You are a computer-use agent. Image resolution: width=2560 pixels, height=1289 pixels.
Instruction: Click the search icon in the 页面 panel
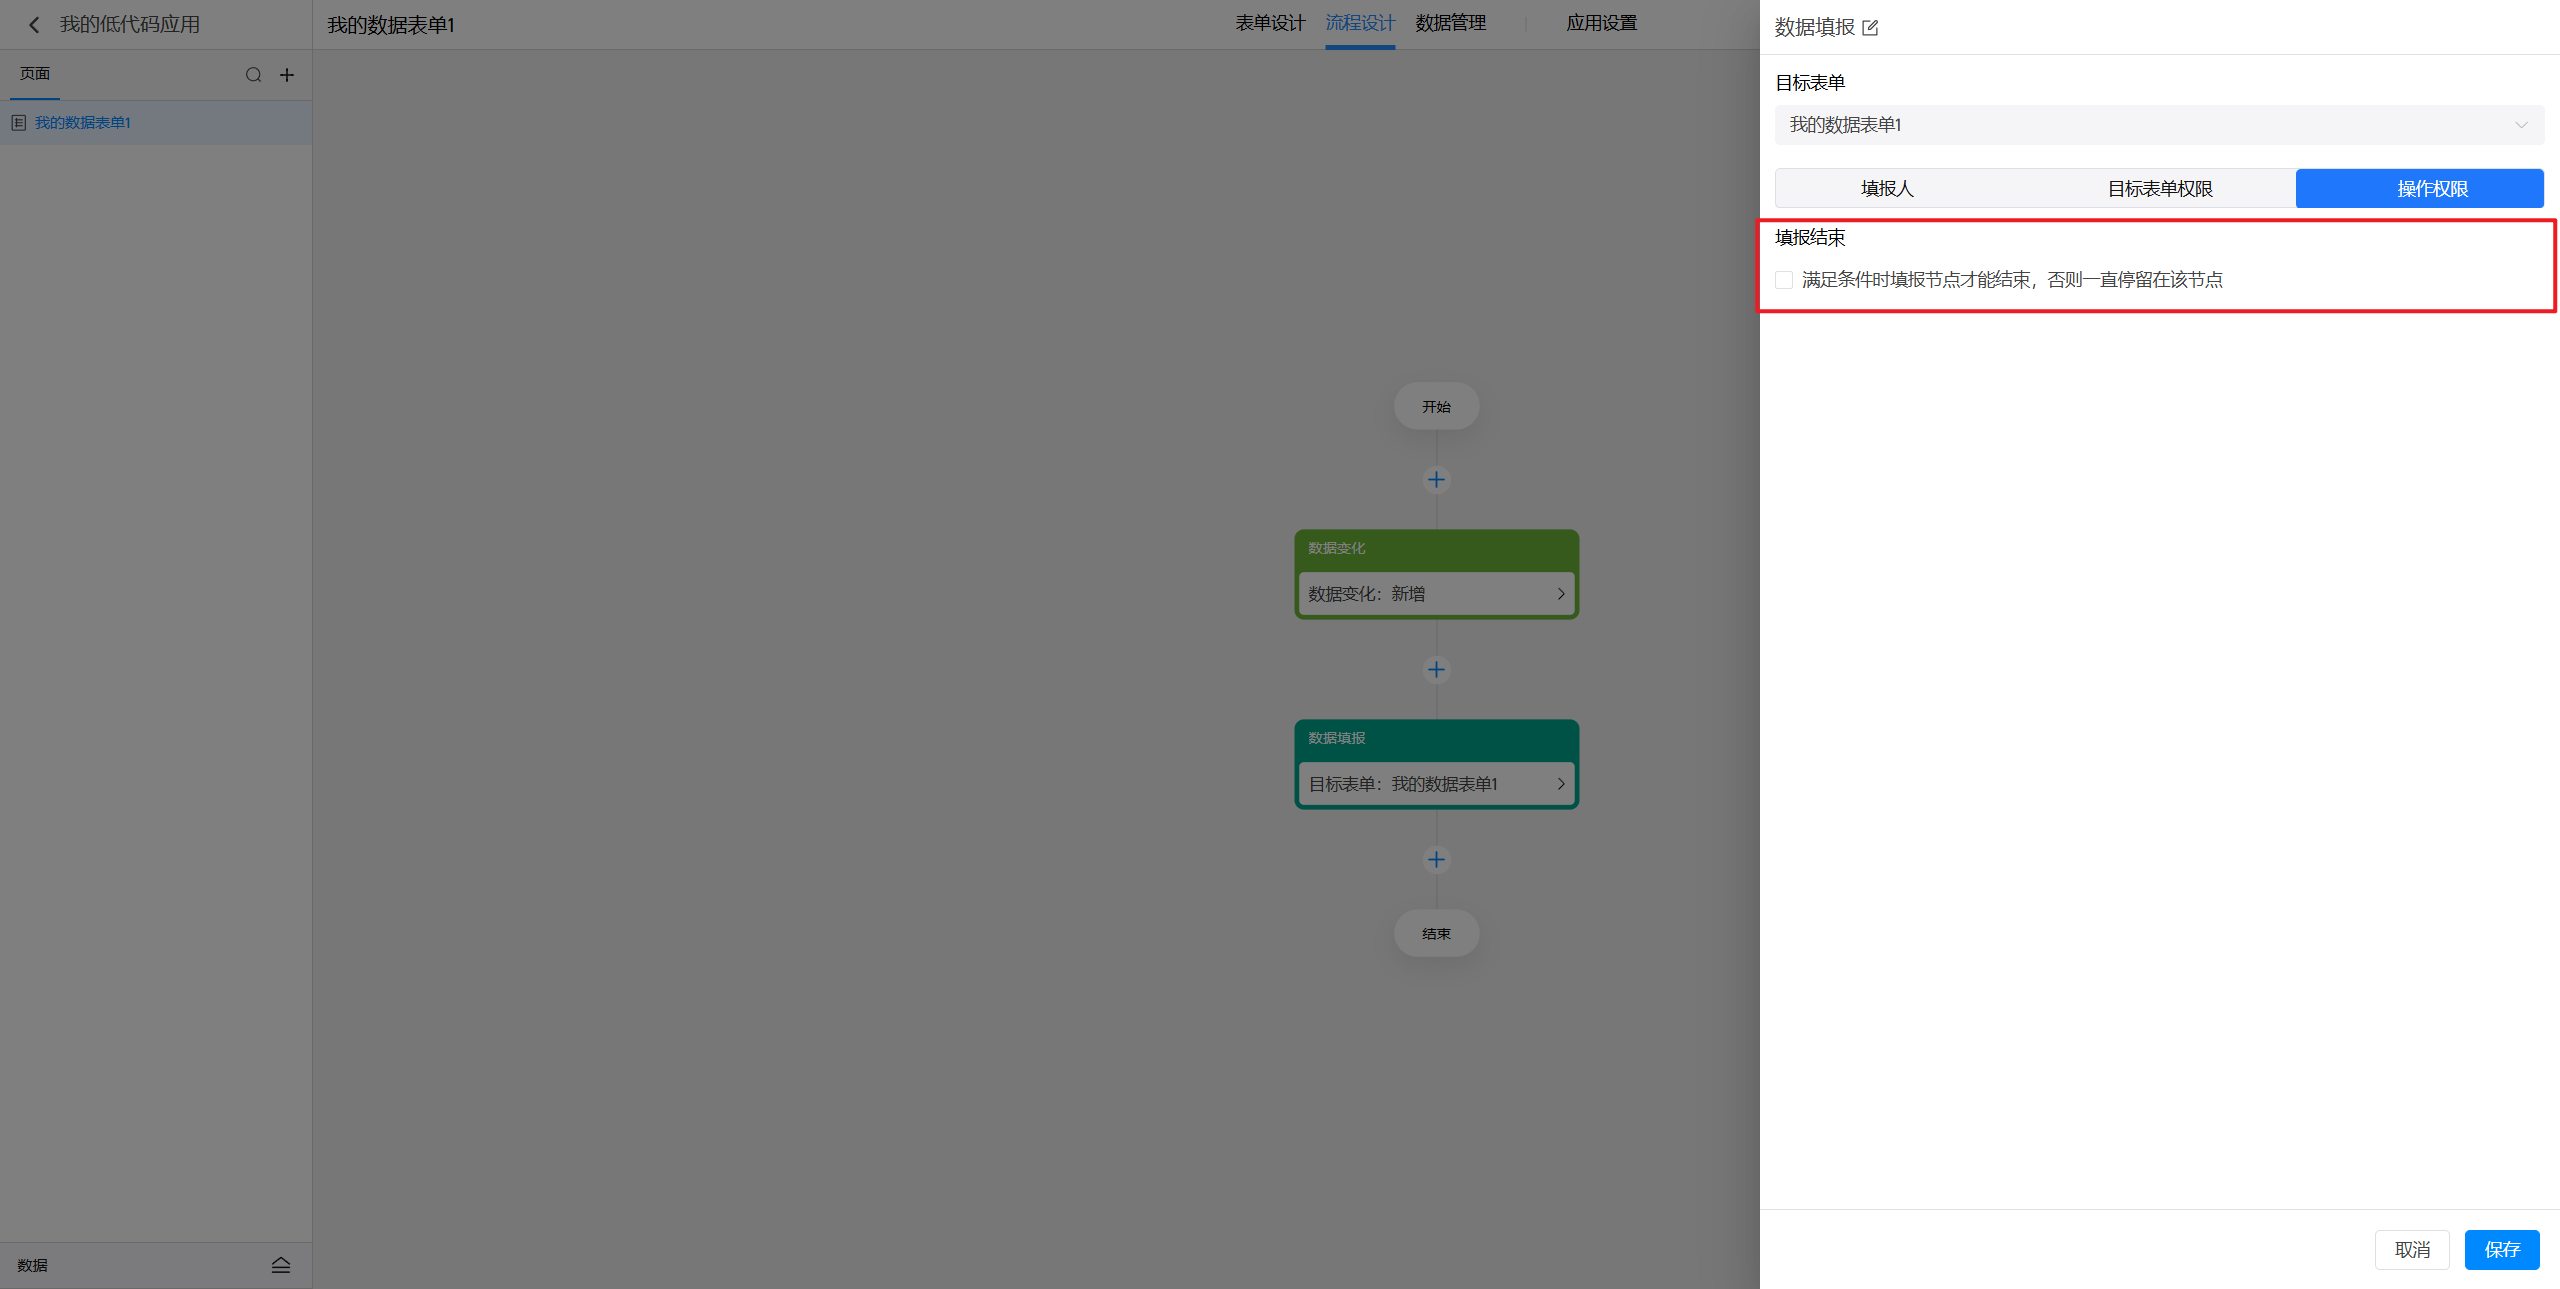(253, 75)
